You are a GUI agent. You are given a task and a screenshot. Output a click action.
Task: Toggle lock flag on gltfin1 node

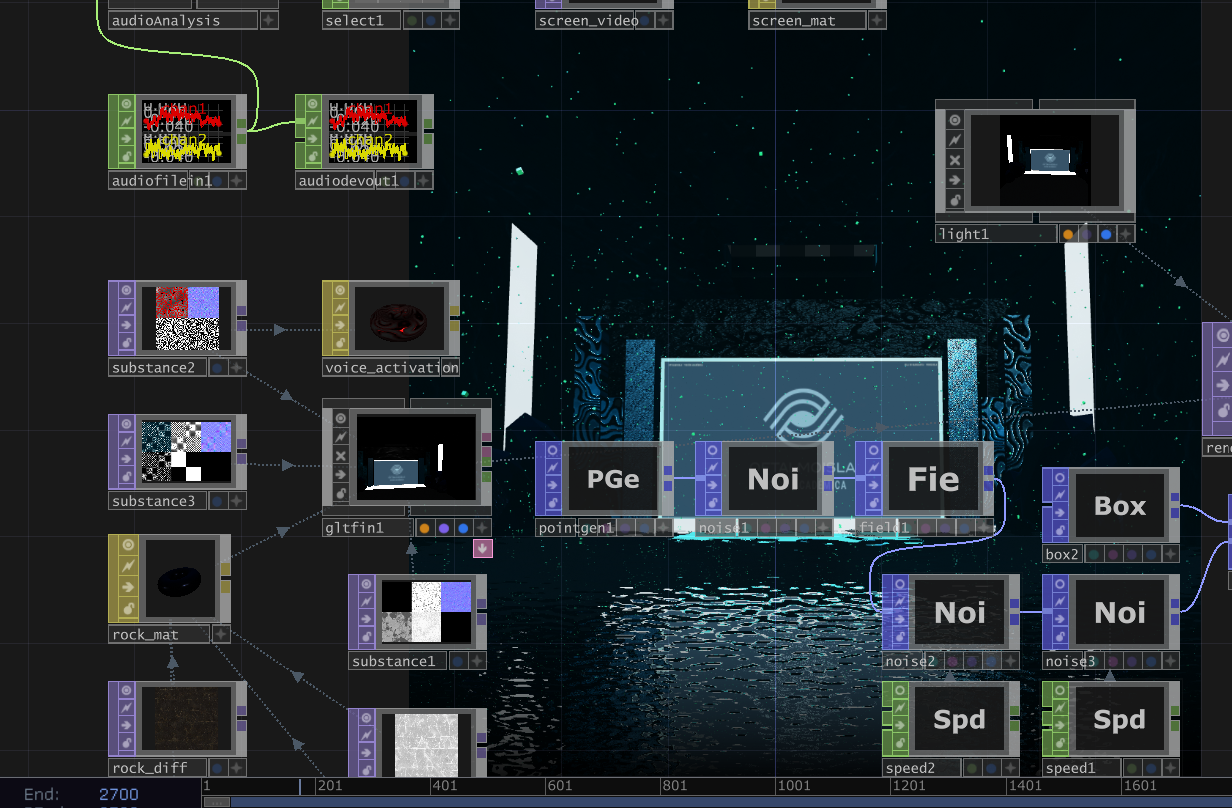point(340,494)
